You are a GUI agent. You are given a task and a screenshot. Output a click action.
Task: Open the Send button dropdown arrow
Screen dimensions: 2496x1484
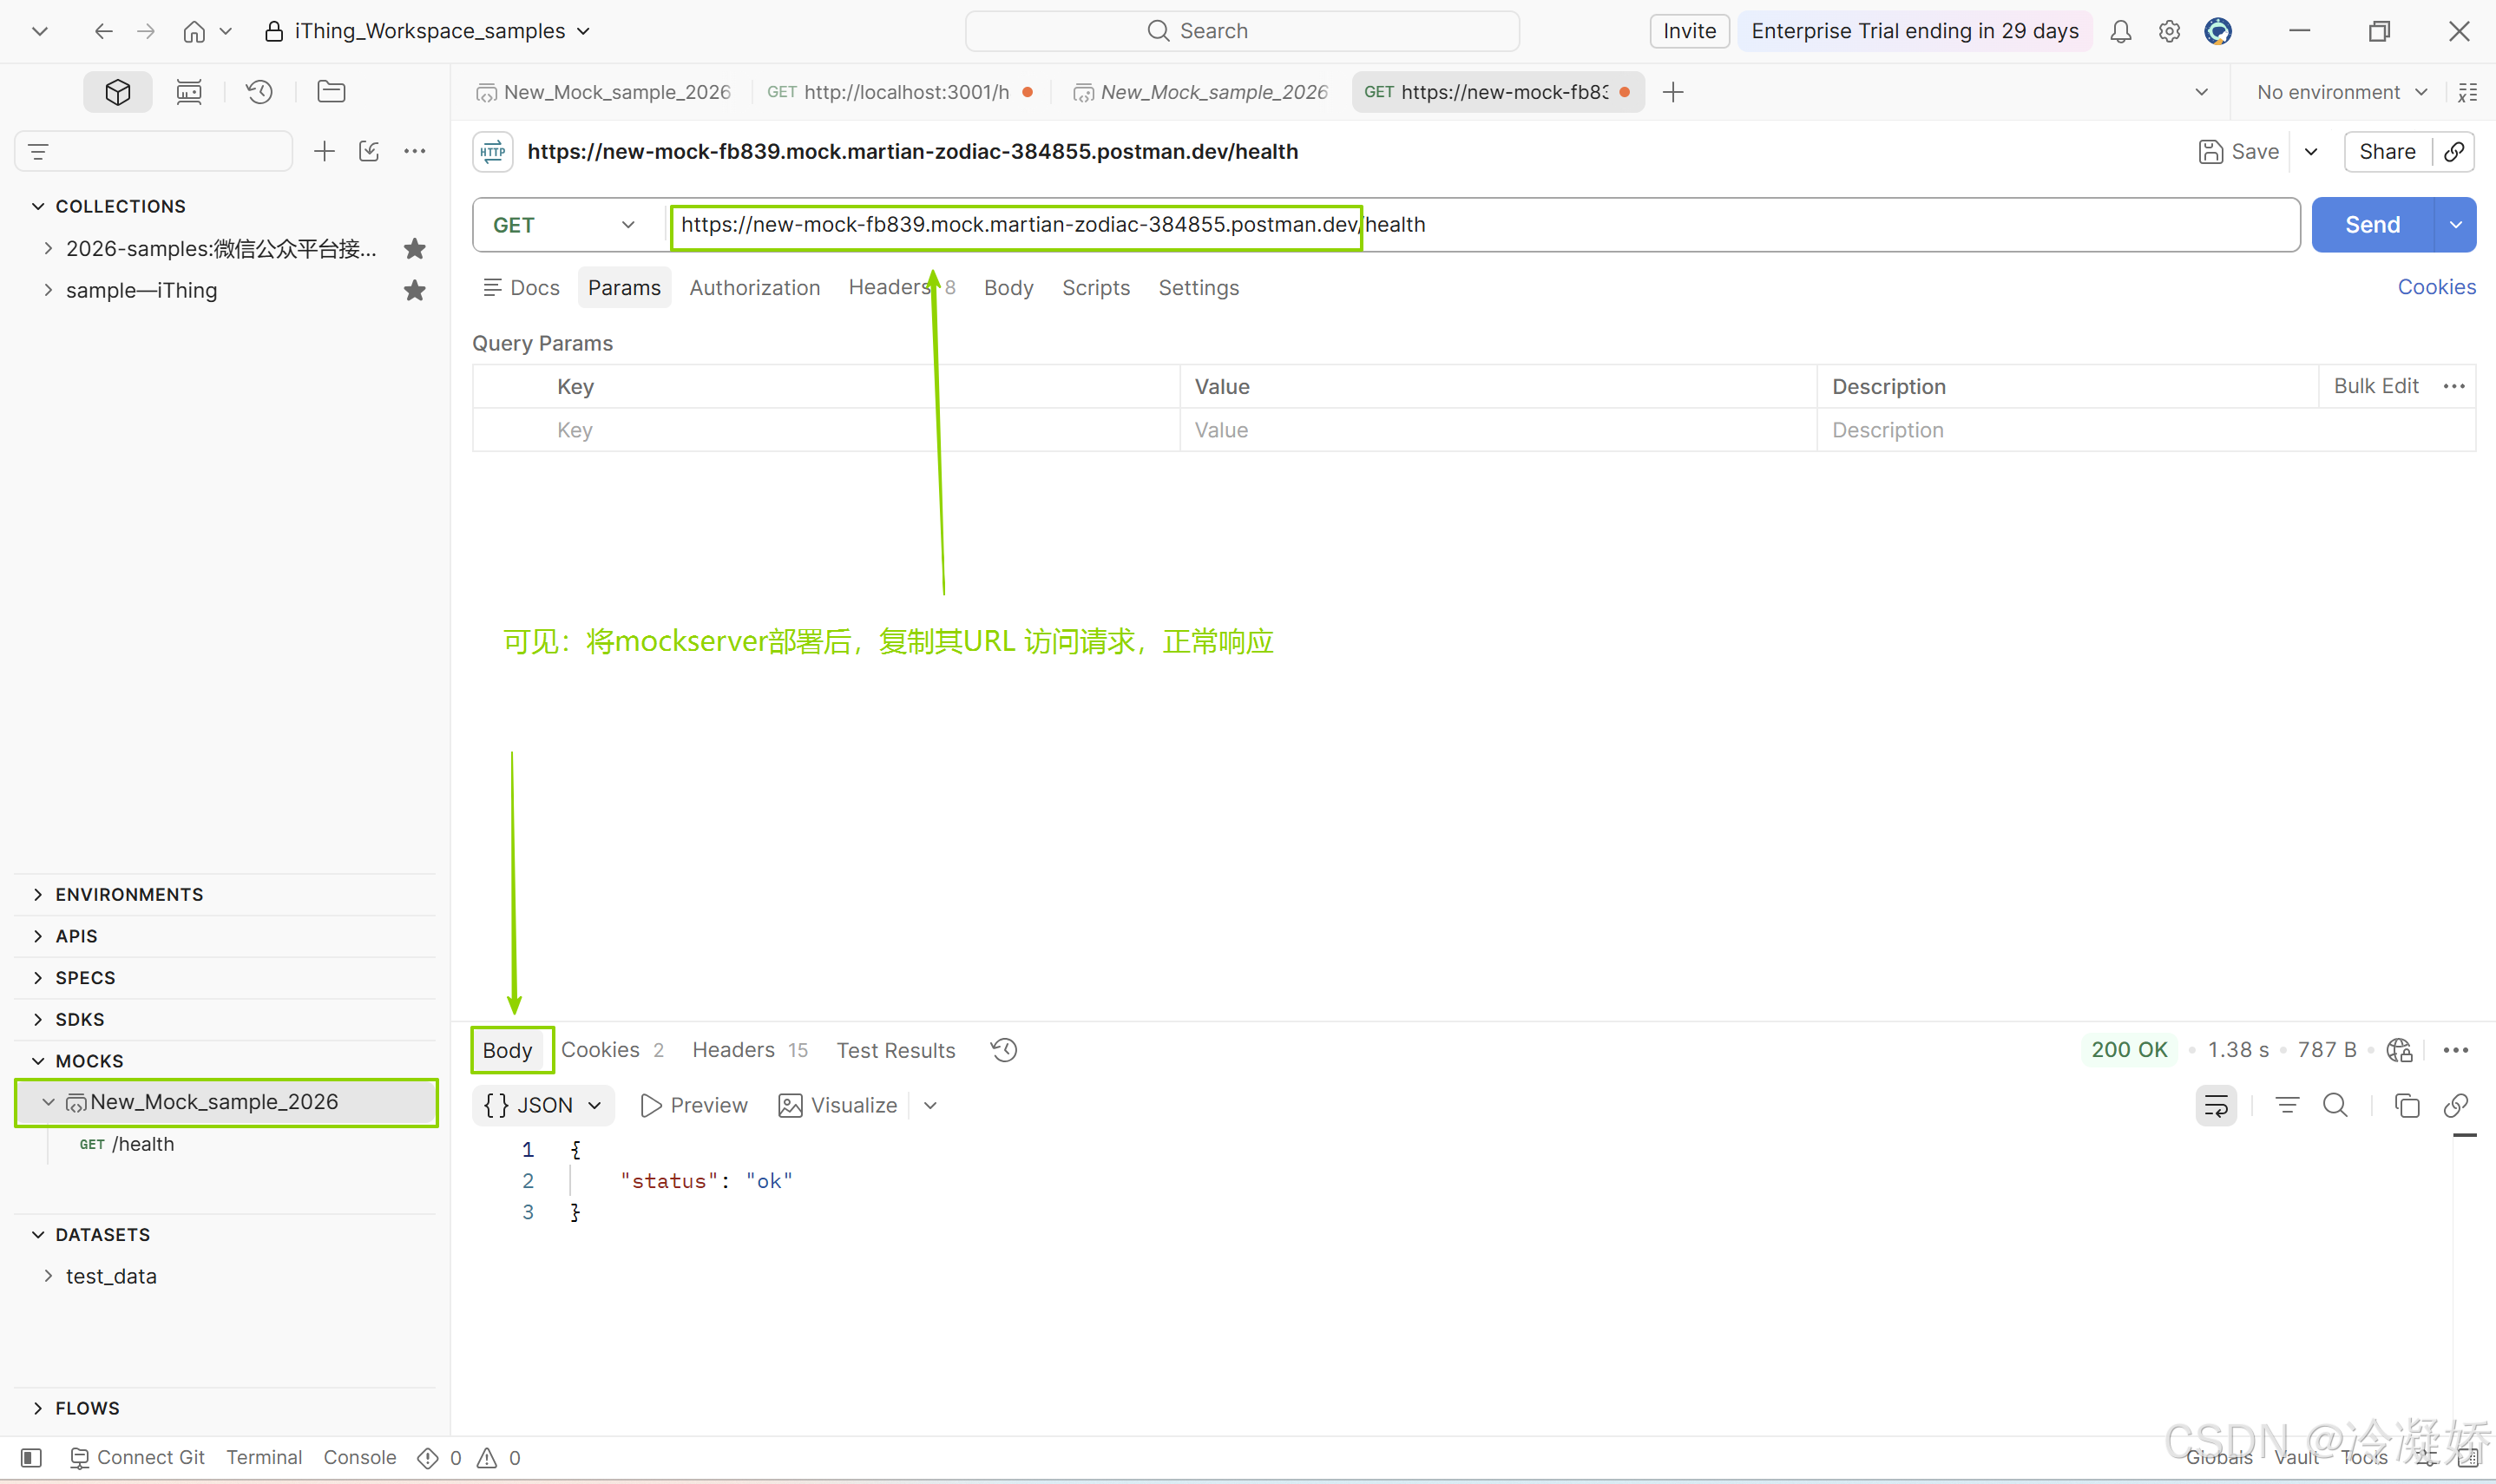2456,225
